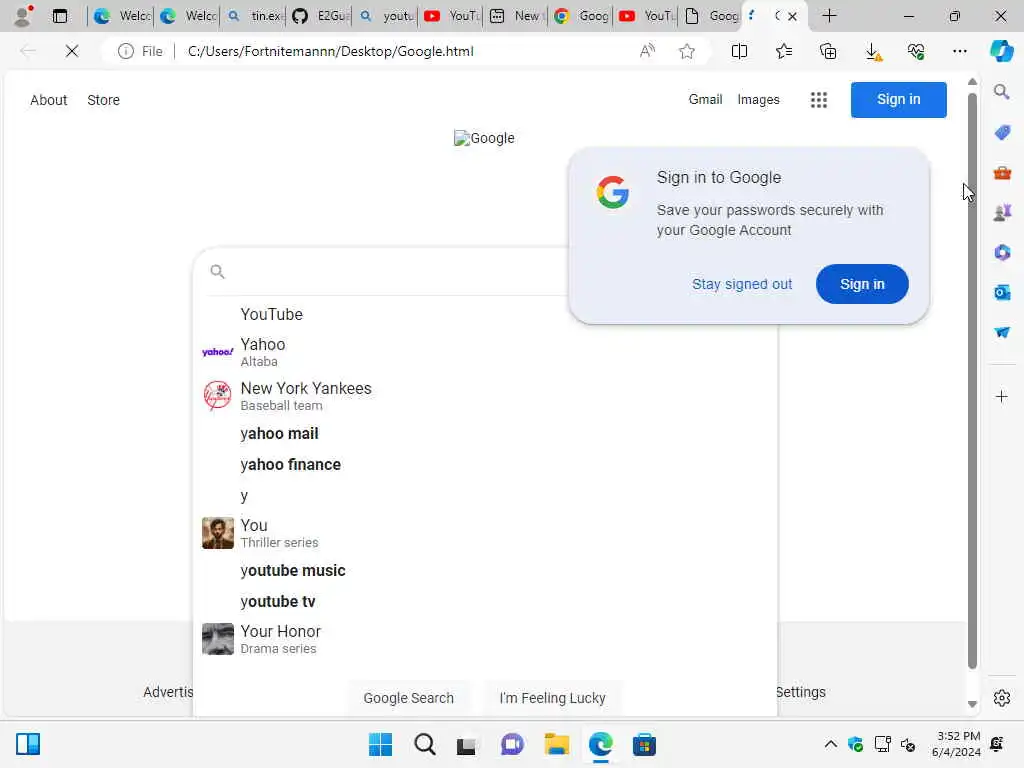
Task: Select the You thriller series suggestion
Action: coord(485,533)
